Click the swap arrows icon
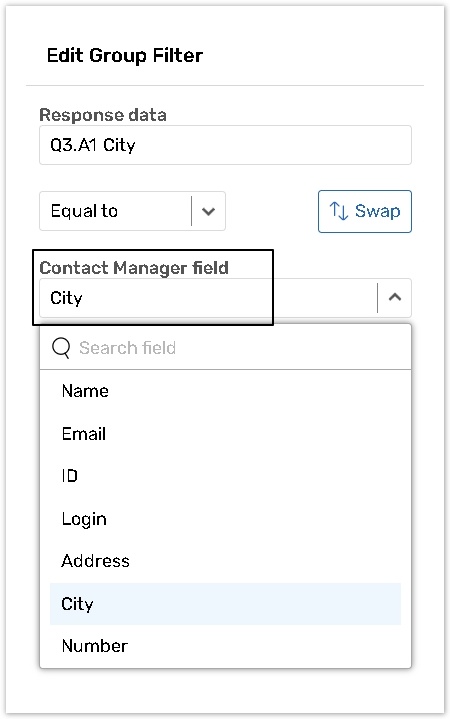 pos(339,211)
